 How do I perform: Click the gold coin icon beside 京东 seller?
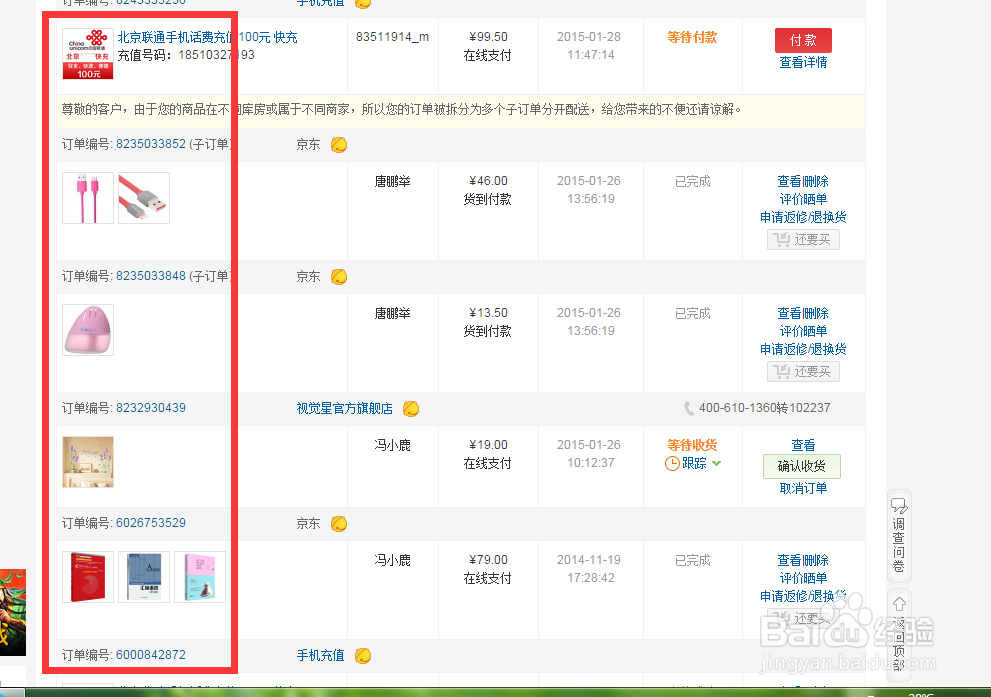pos(339,144)
